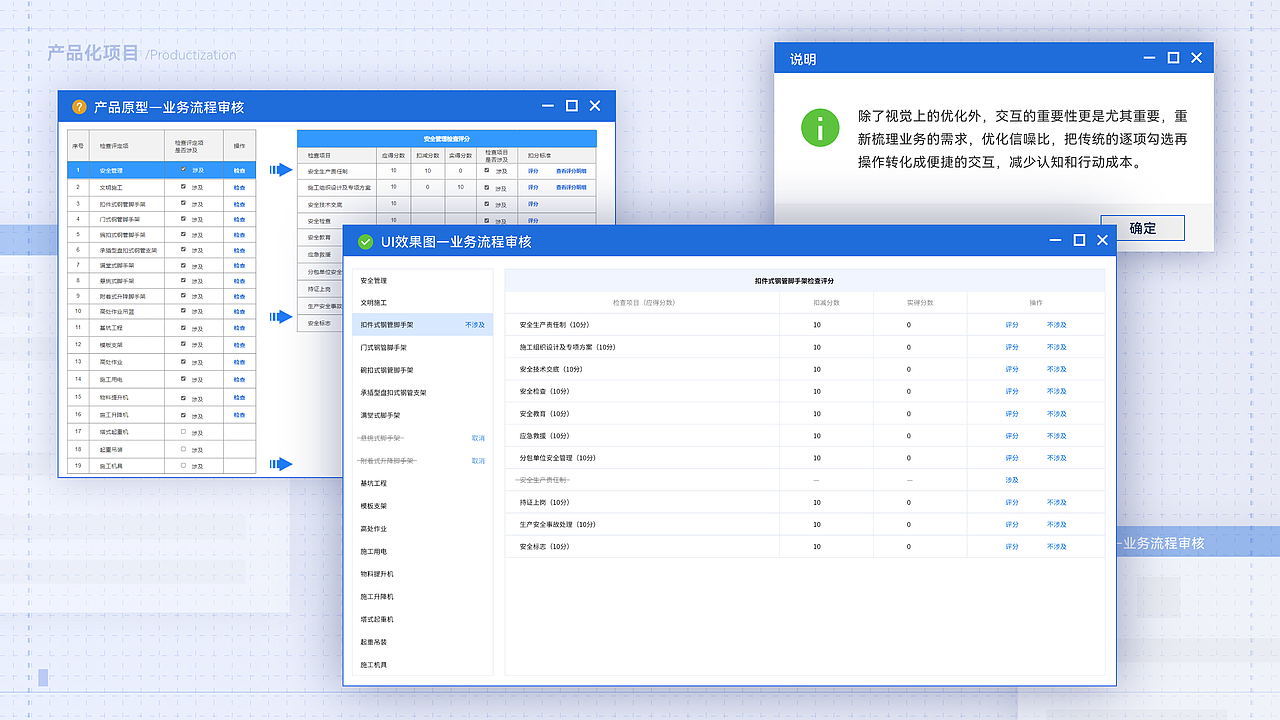
Task: Close the UI效果图 window
Action: (x=1102, y=240)
